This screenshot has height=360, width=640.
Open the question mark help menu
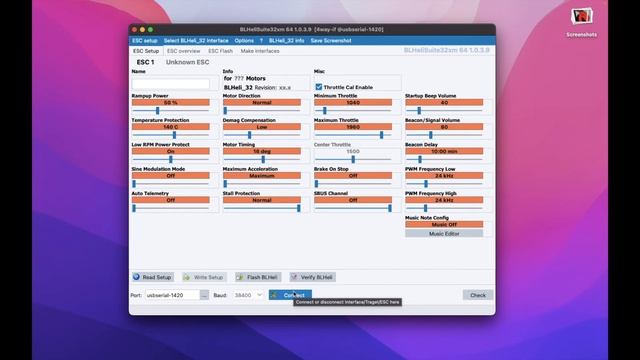[261, 41]
